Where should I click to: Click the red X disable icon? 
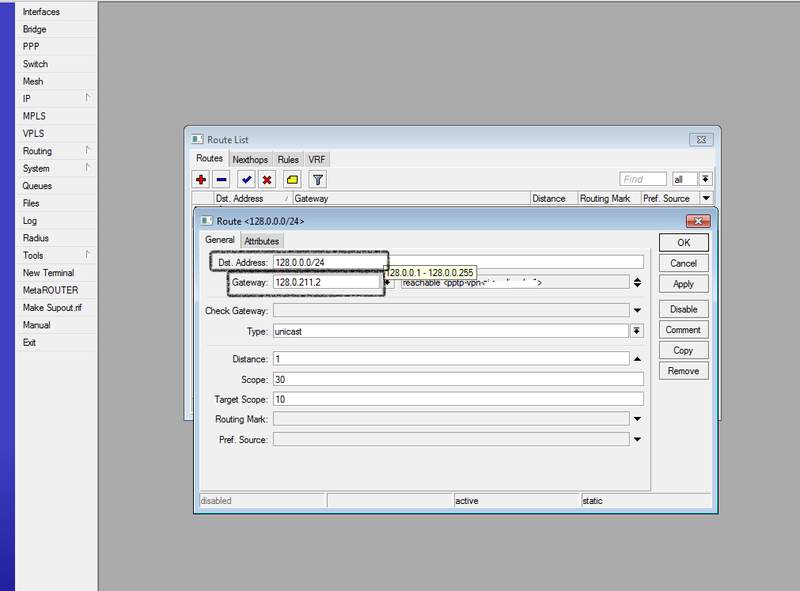click(x=267, y=180)
